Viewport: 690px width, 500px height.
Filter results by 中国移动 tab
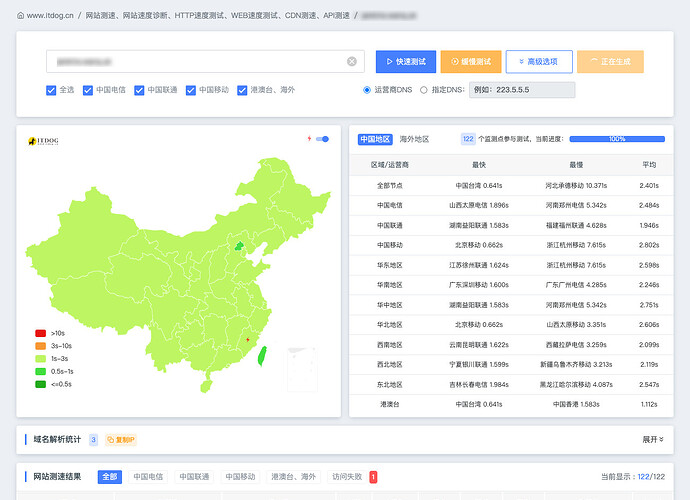(x=240, y=477)
